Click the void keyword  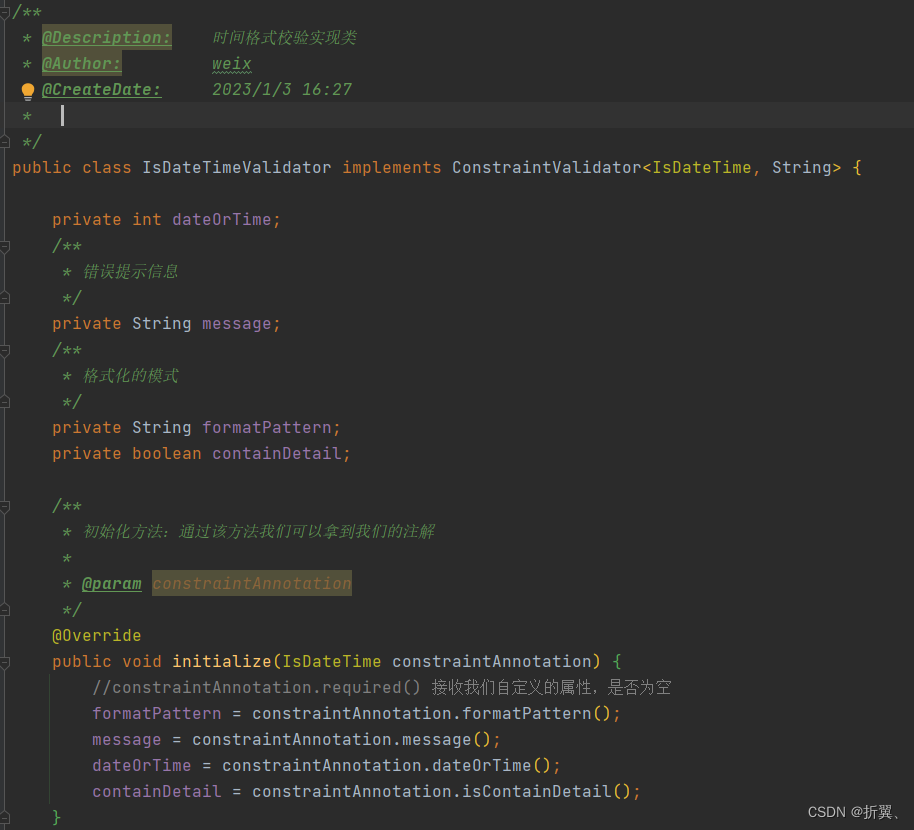[142, 662]
